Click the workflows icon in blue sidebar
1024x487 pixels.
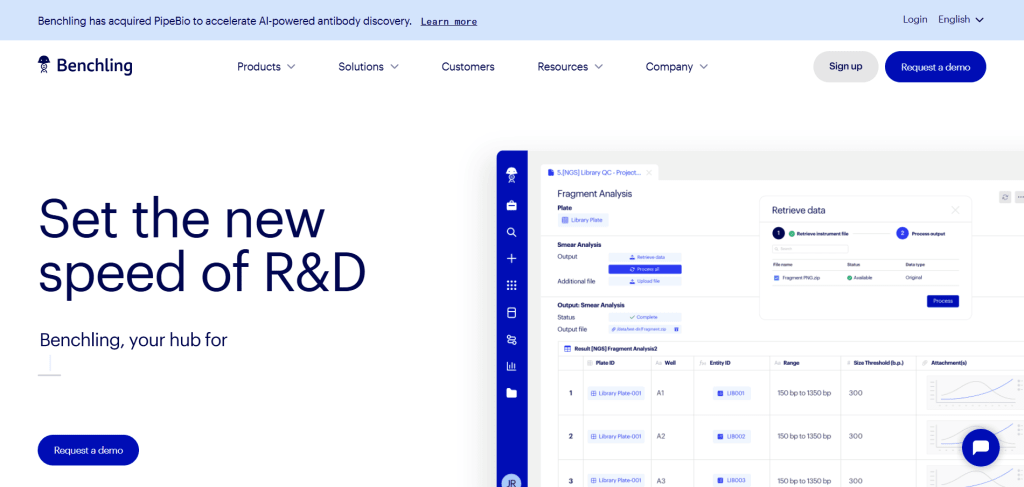pos(511,339)
